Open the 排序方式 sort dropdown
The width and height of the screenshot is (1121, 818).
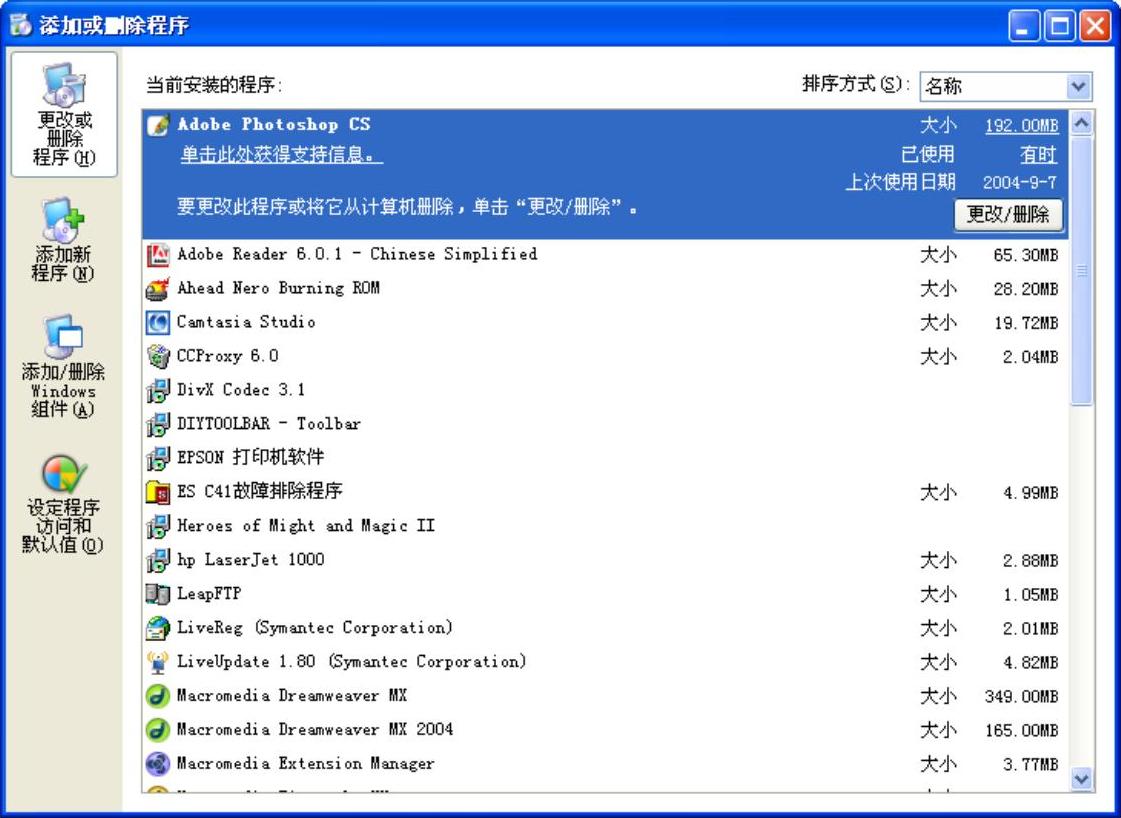point(1005,87)
